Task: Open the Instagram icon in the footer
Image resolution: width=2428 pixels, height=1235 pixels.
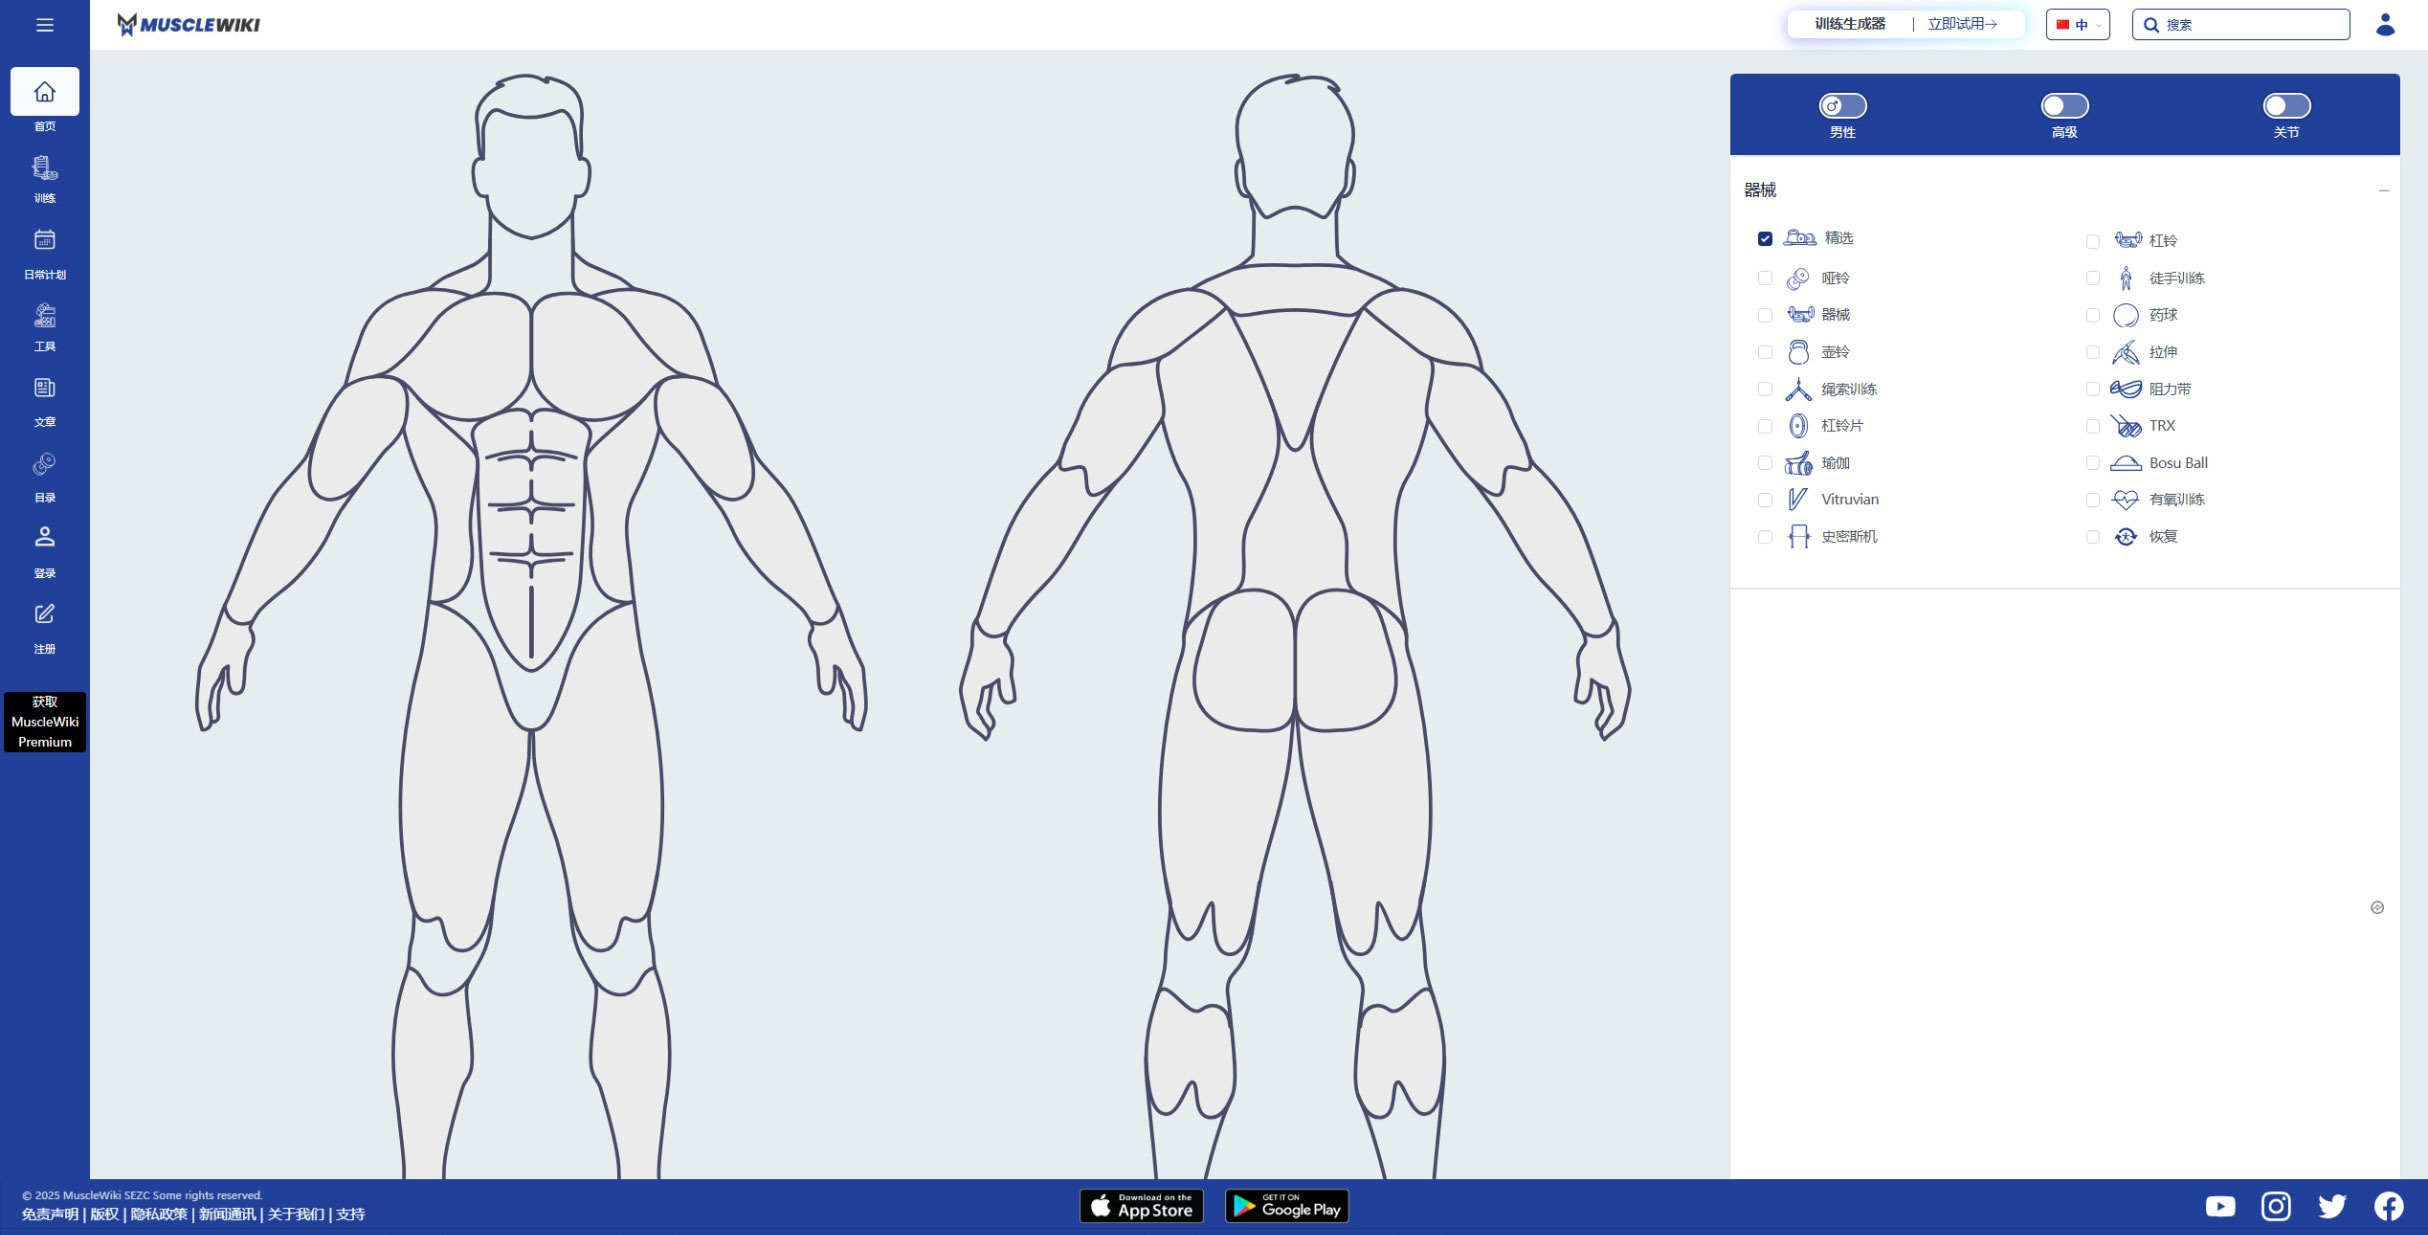Action: pyautogui.click(x=2276, y=1206)
